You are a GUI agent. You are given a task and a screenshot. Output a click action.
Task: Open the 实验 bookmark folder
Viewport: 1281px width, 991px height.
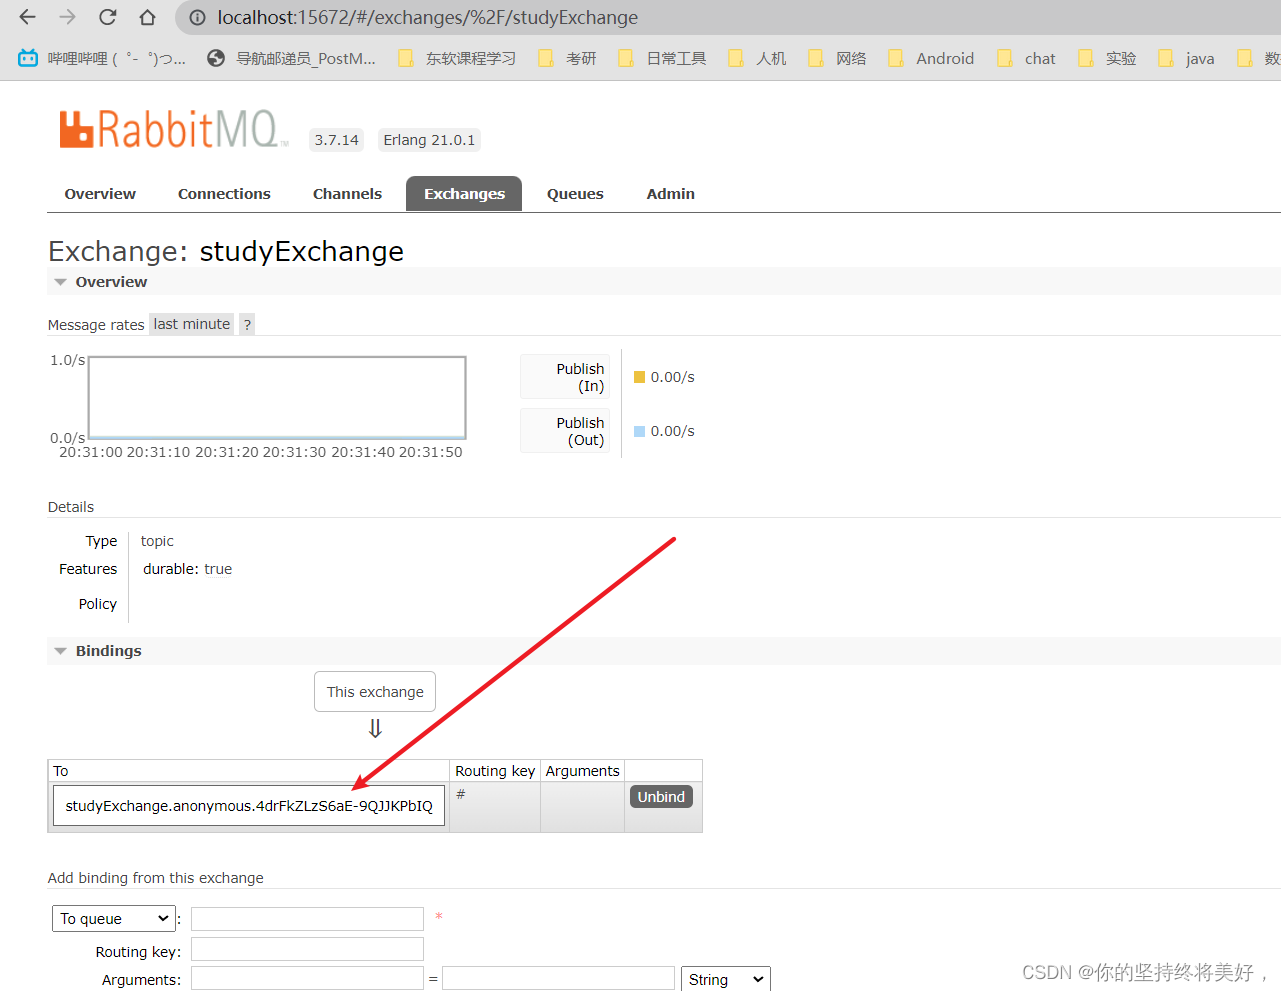(x=1107, y=58)
